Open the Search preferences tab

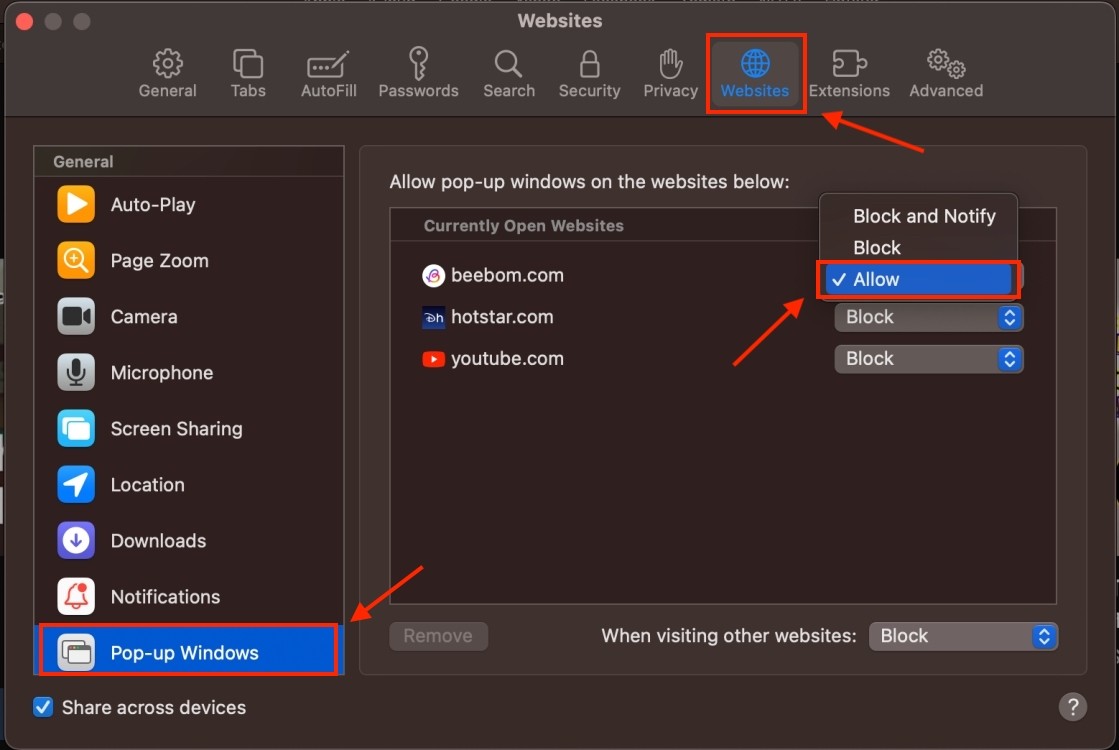click(x=509, y=74)
